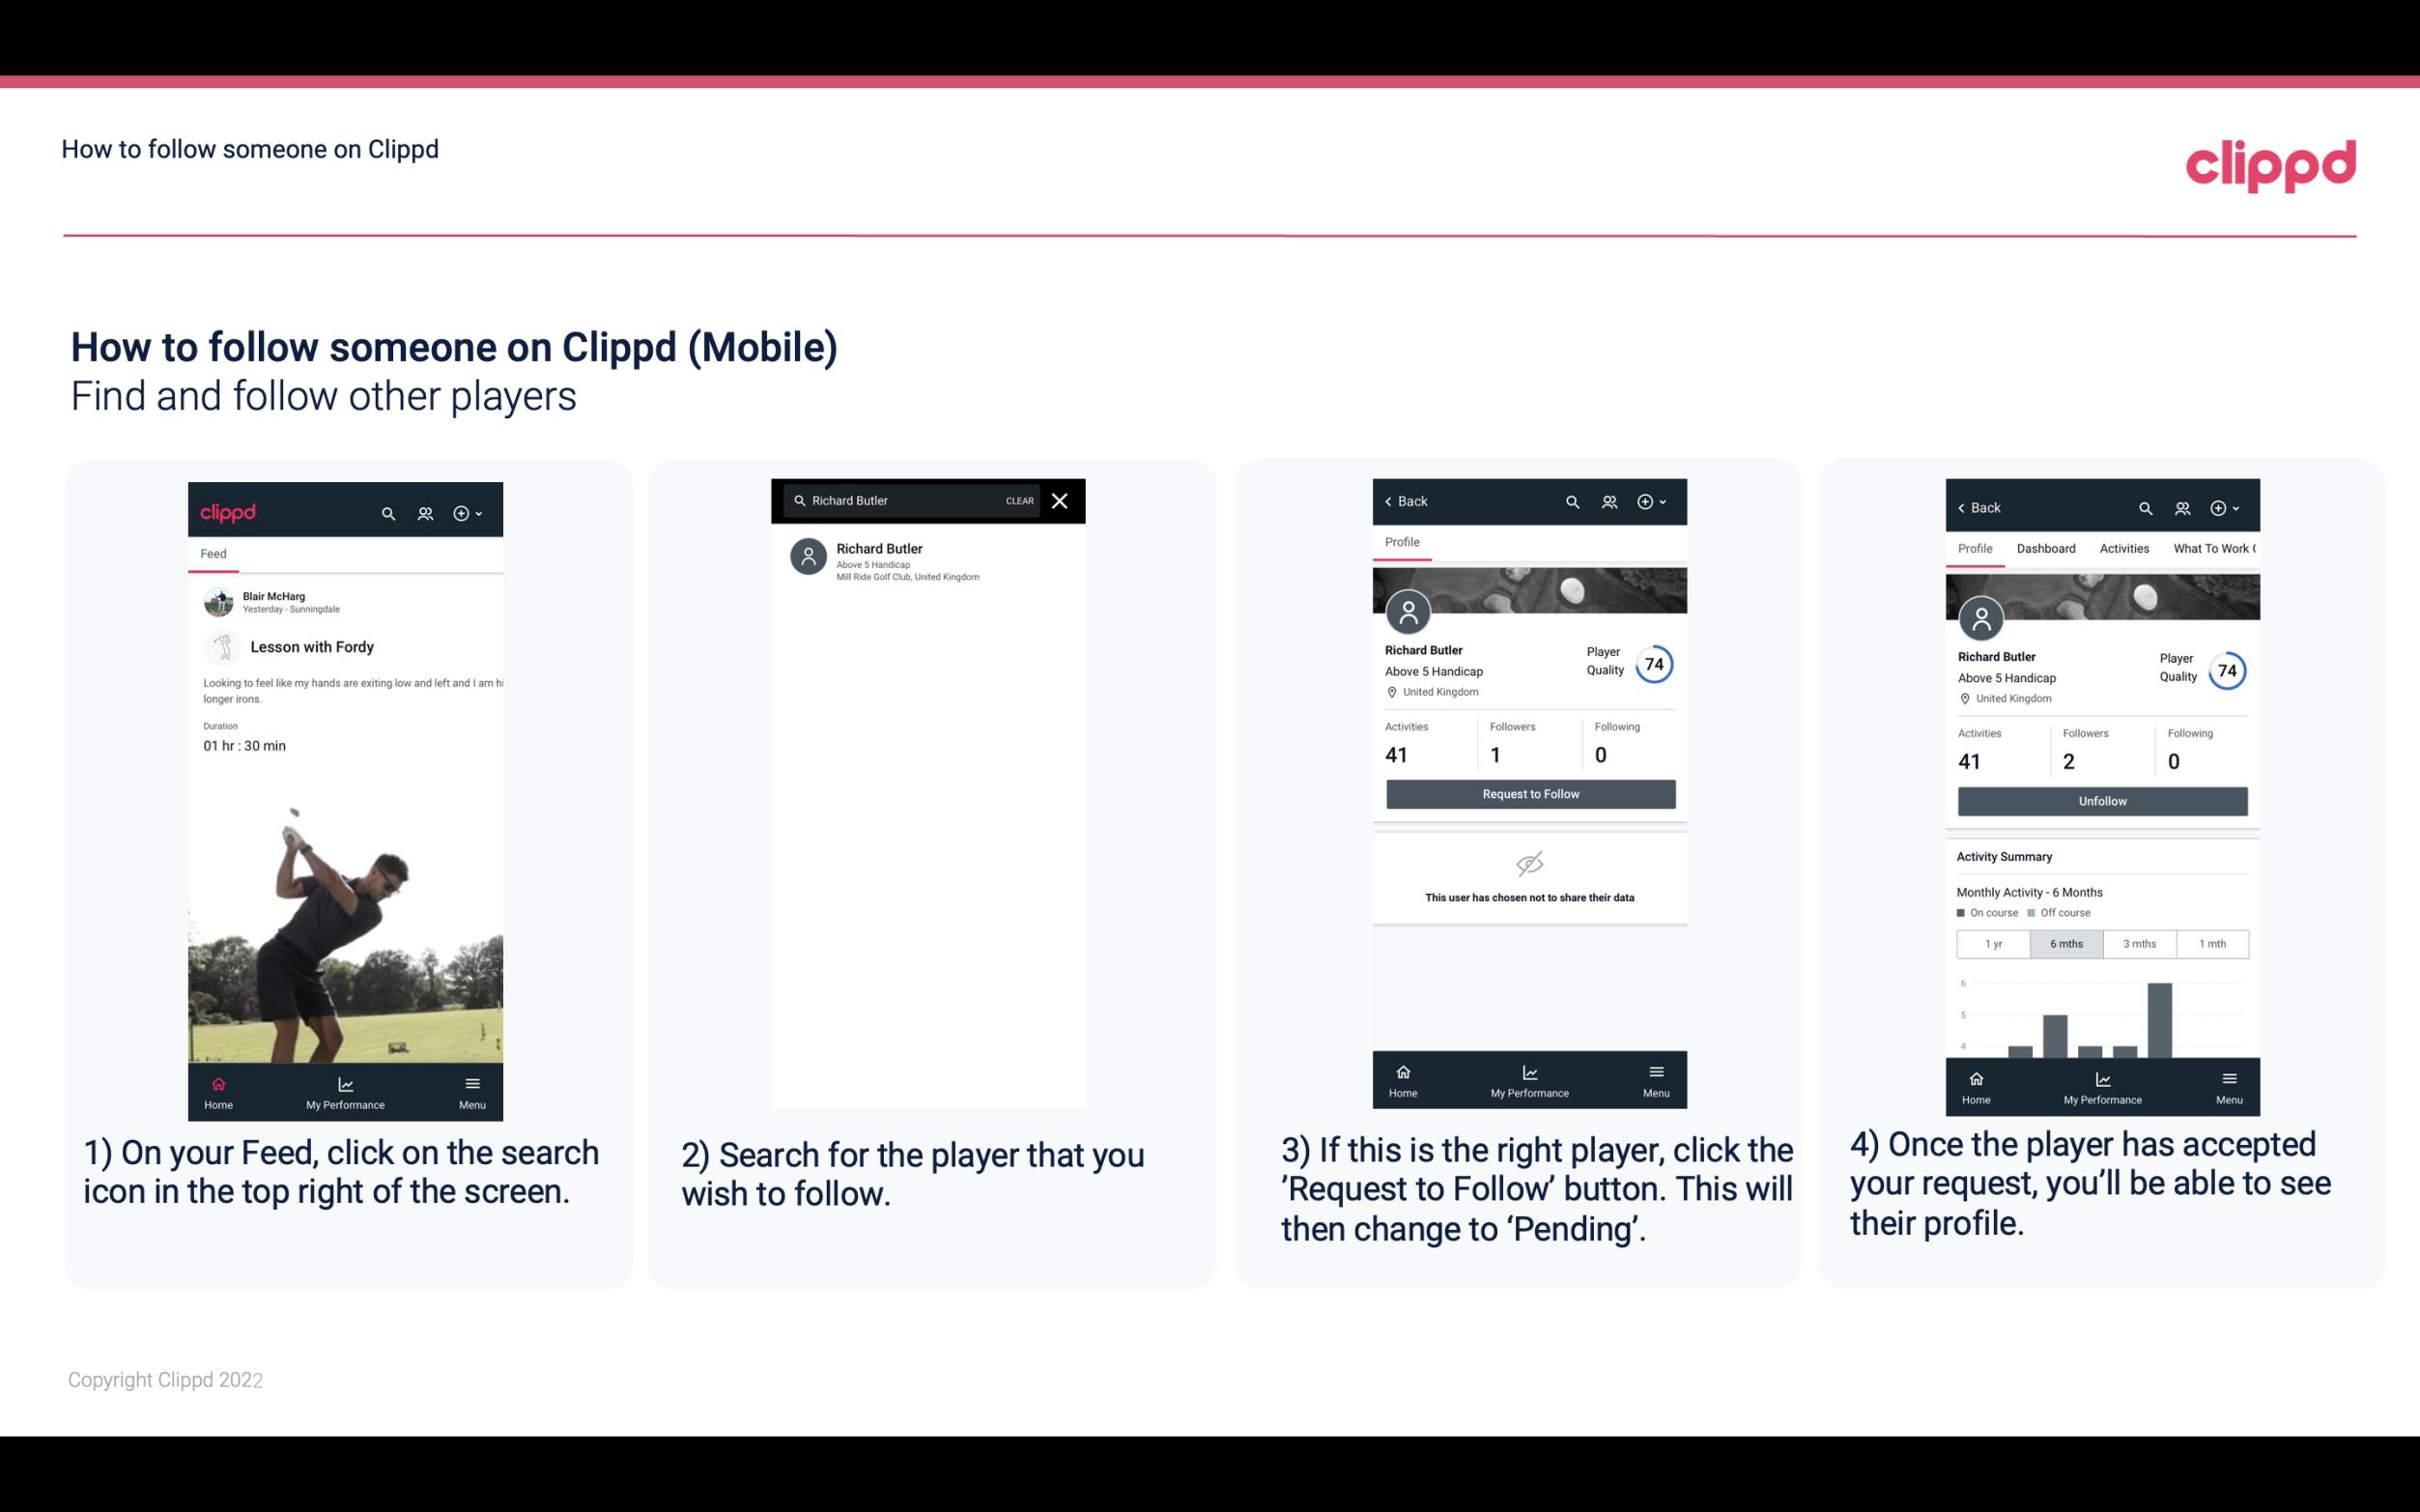Click 'Request to Follow' button on profile
Screen dimensions: 2420x1512
pos(1528,792)
